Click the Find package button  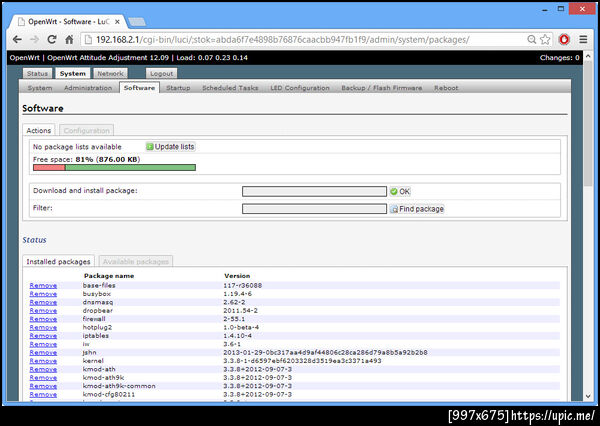point(417,209)
